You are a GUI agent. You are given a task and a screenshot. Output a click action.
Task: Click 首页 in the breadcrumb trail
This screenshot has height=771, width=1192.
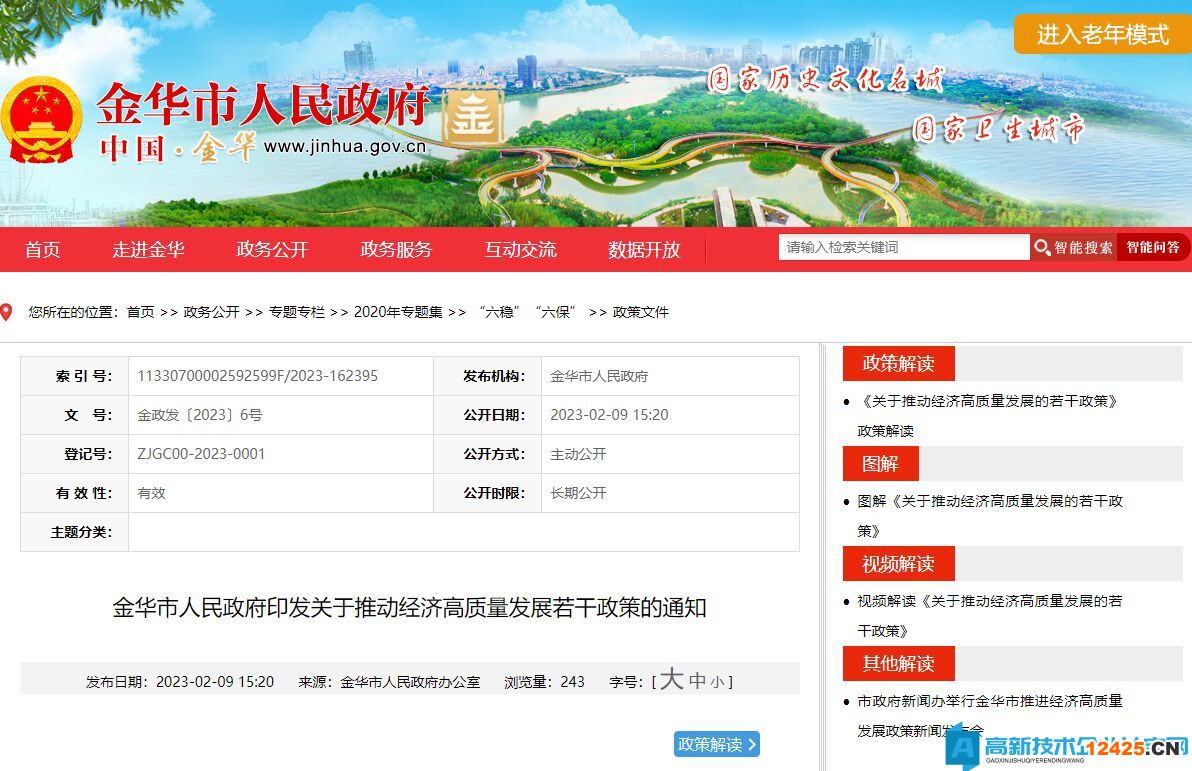140,312
